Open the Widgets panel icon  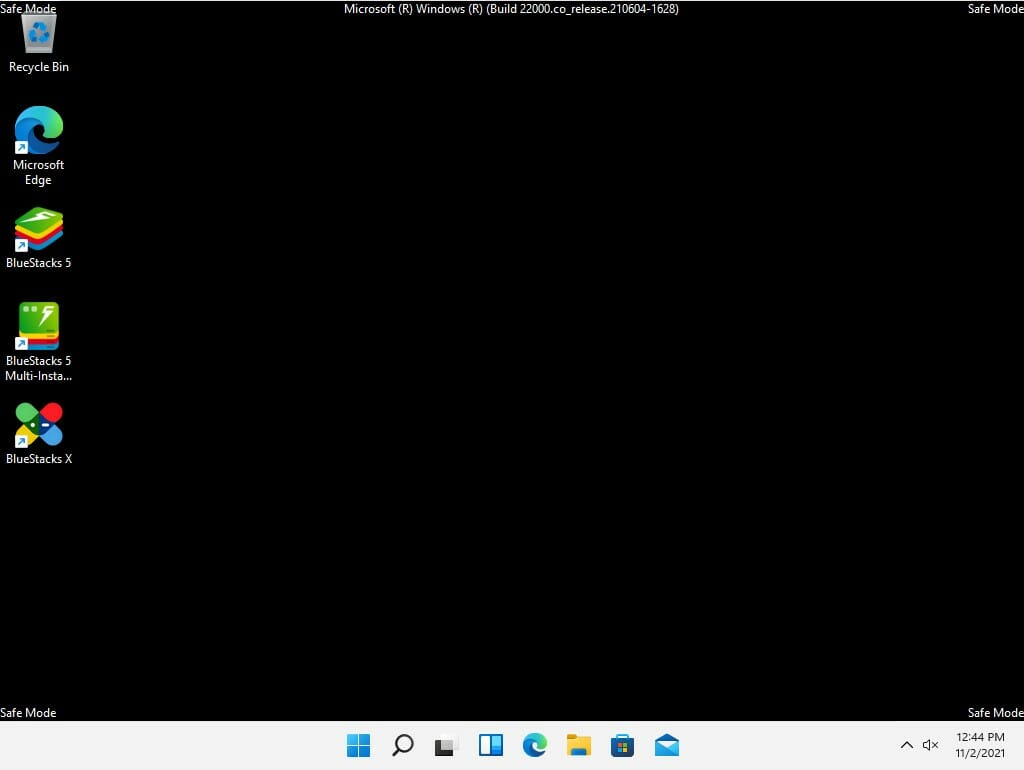pos(490,745)
